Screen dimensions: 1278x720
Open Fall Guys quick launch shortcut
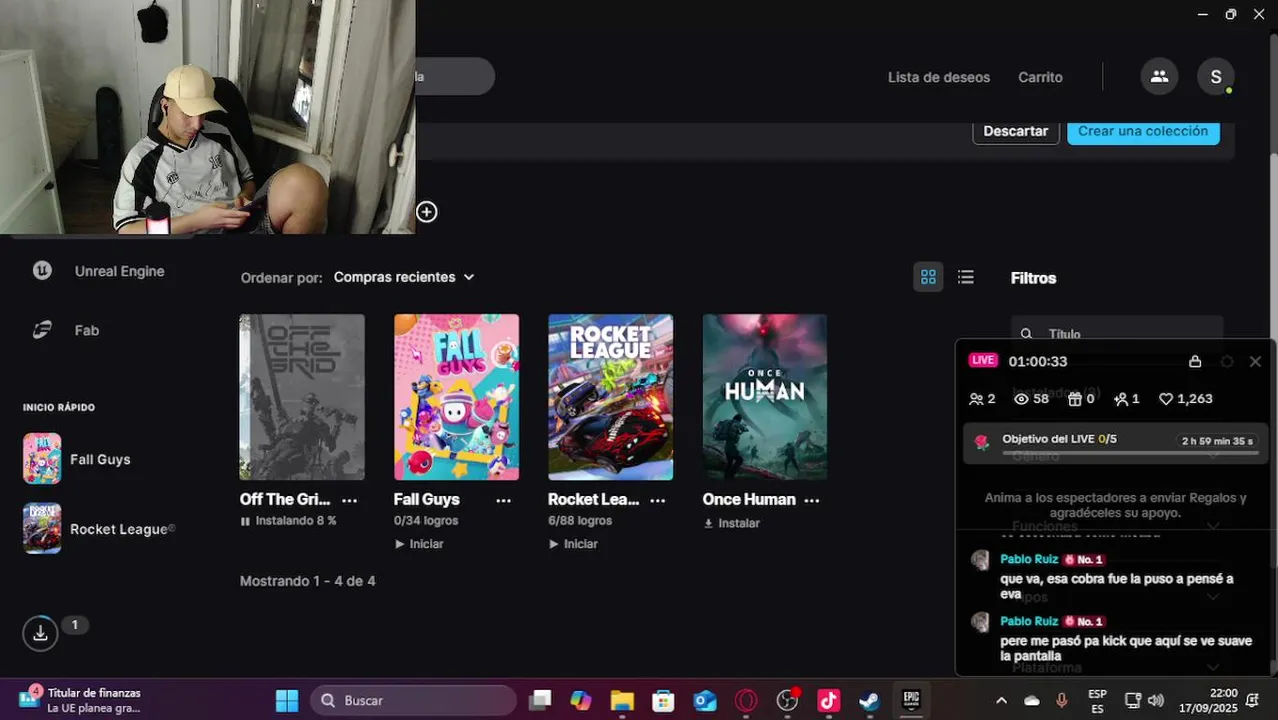(77, 459)
